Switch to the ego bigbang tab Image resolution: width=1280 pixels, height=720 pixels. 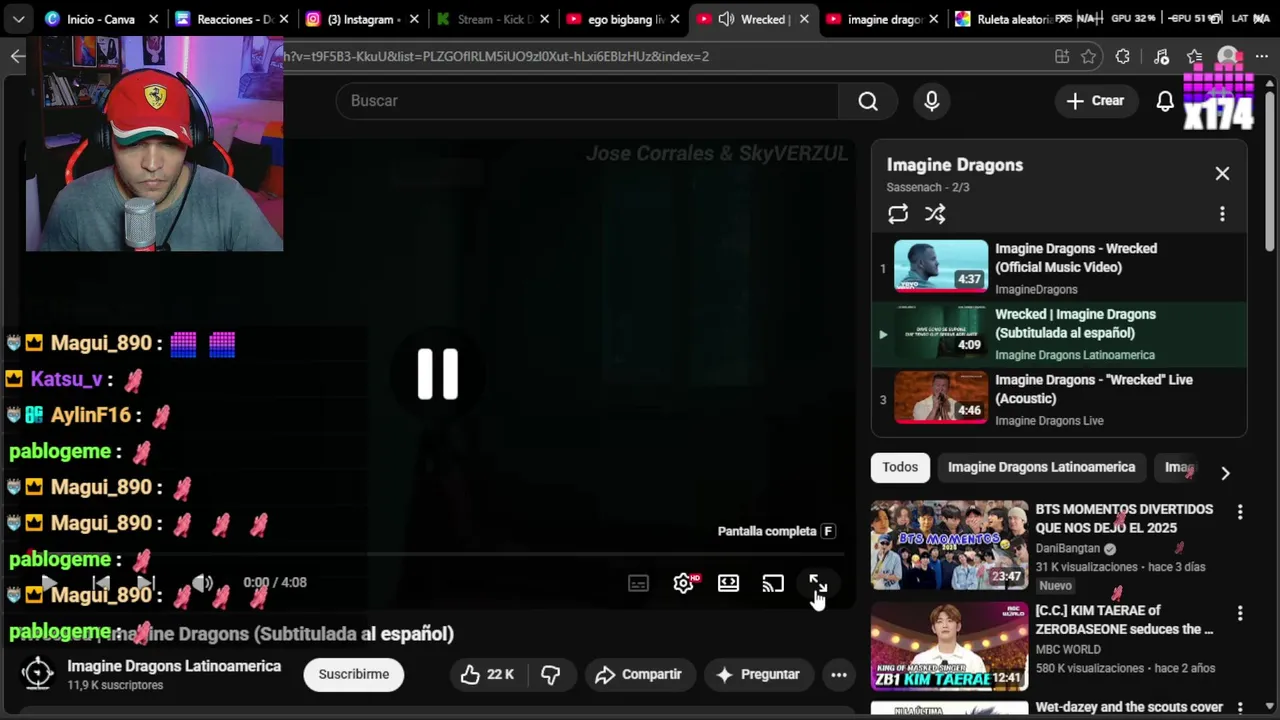[626, 19]
